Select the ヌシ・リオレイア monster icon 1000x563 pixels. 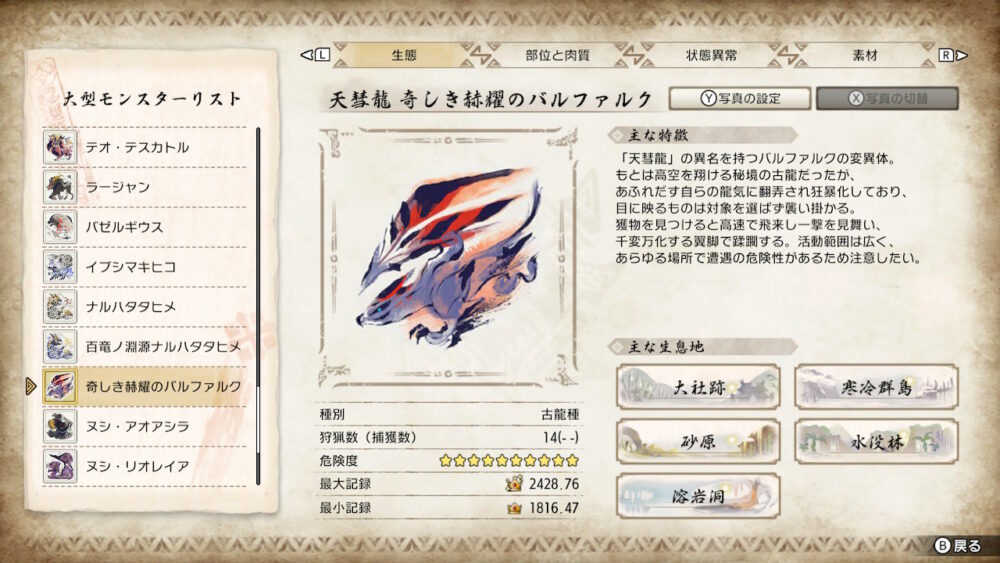[61, 466]
